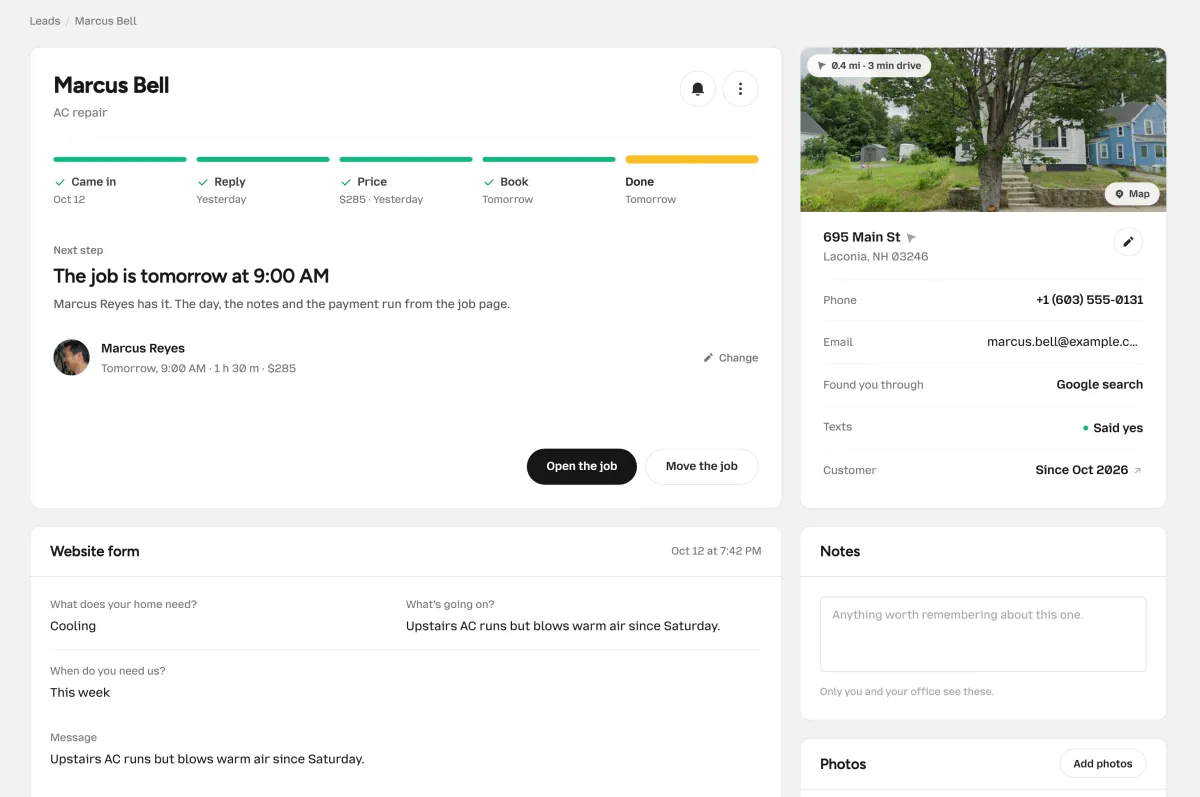The image size is (1200, 797).
Task: Click the green progress bar above Price
Action: tap(406, 159)
